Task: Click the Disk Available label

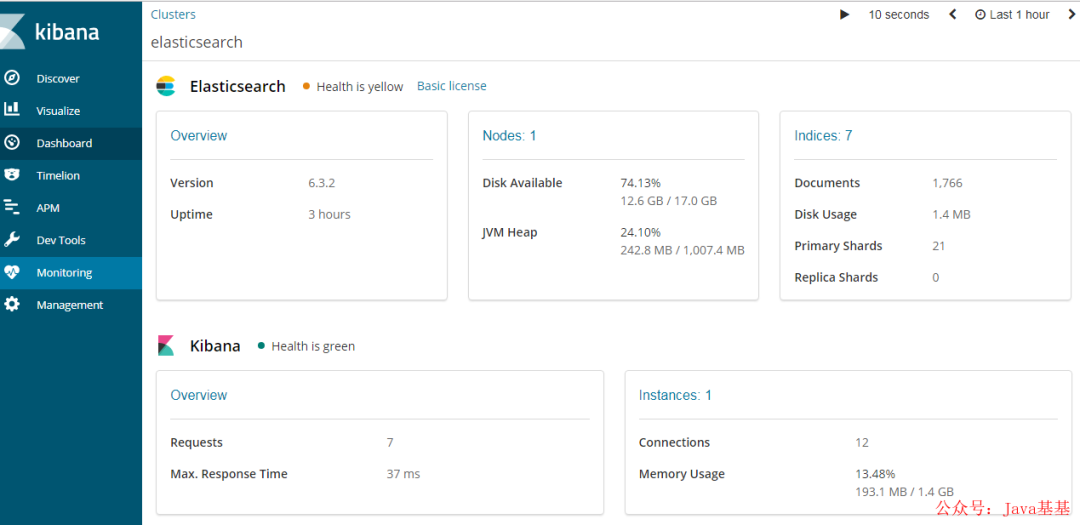Action: point(522,183)
